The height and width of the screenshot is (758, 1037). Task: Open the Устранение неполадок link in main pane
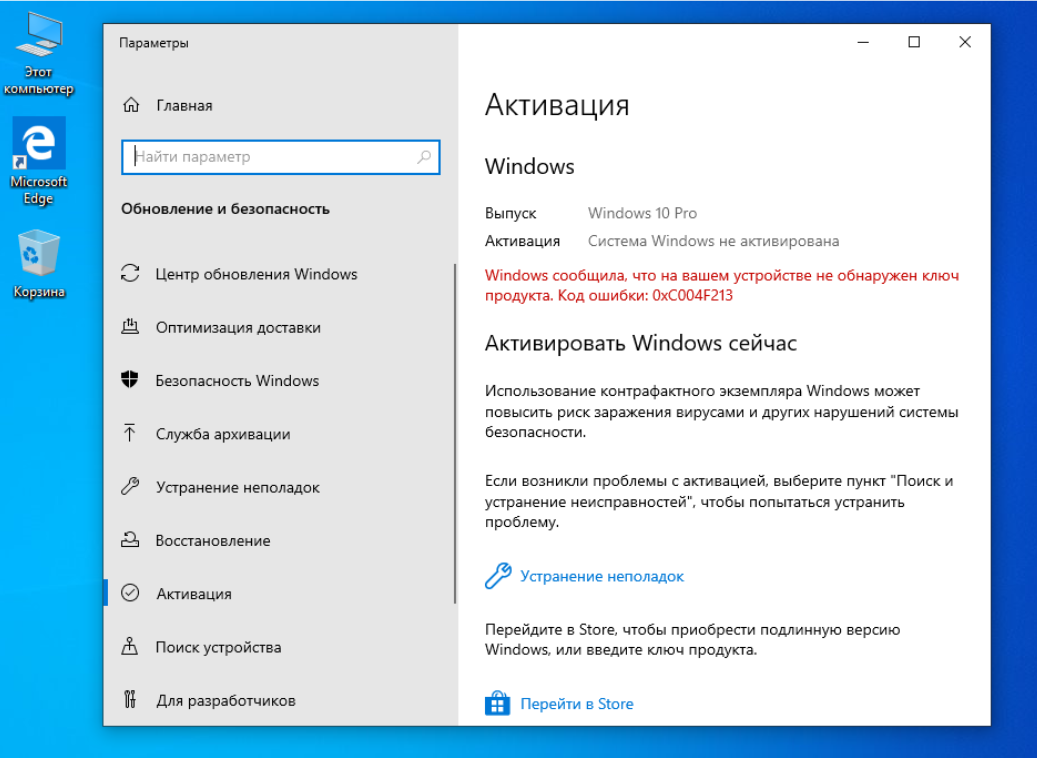(x=602, y=576)
